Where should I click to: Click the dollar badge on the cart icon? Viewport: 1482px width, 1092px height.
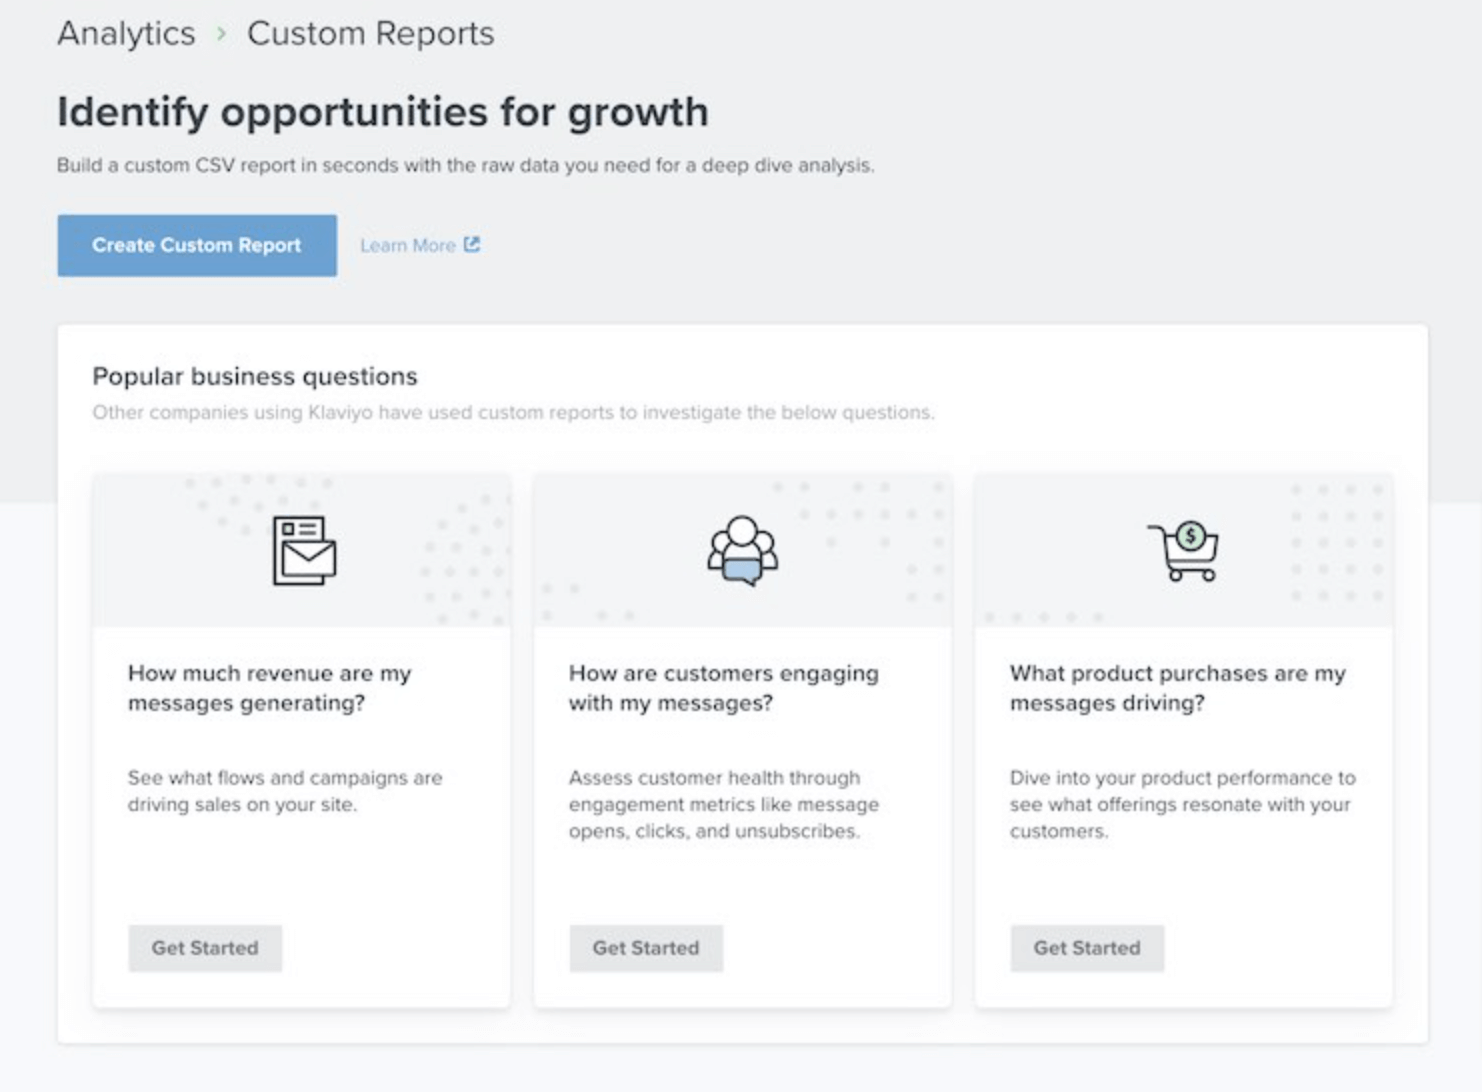coord(1191,534)
